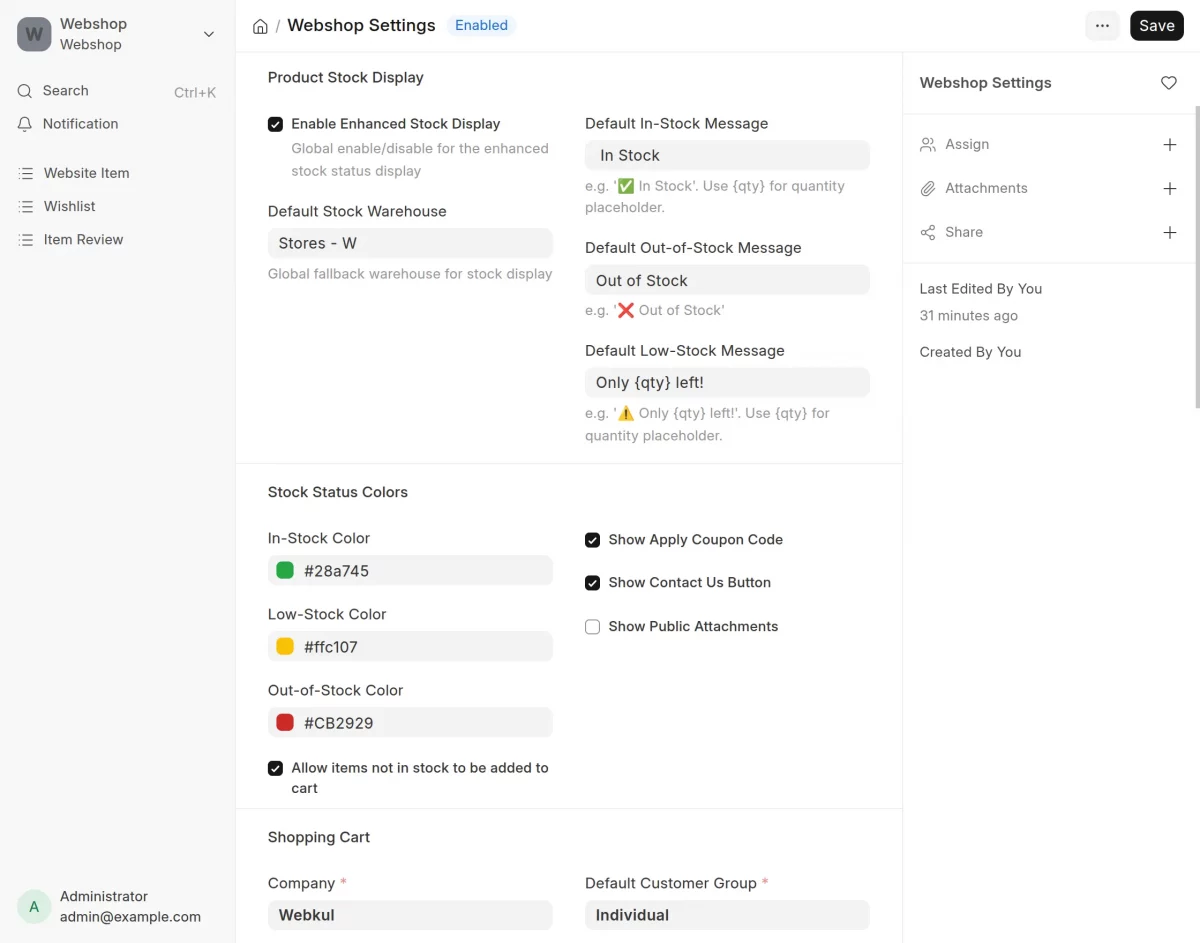
Task: Open Website Item in sidebar
Action: [86, 173]
